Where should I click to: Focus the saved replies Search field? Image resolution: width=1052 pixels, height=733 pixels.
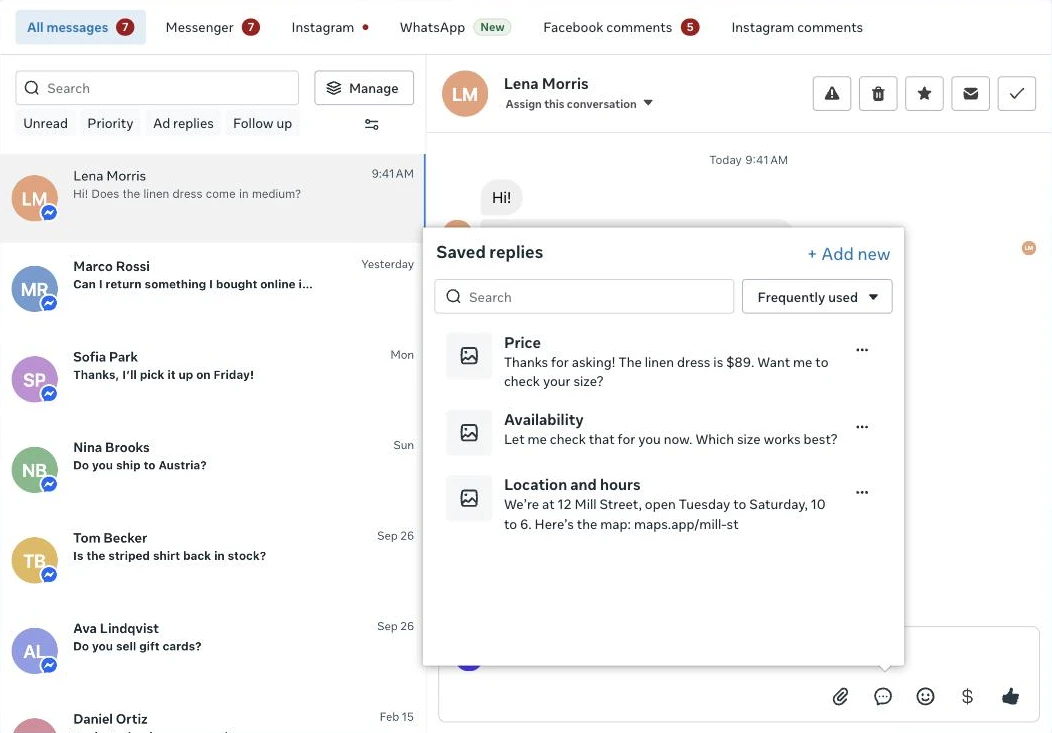pyautogui.click(x=584, y=296)
